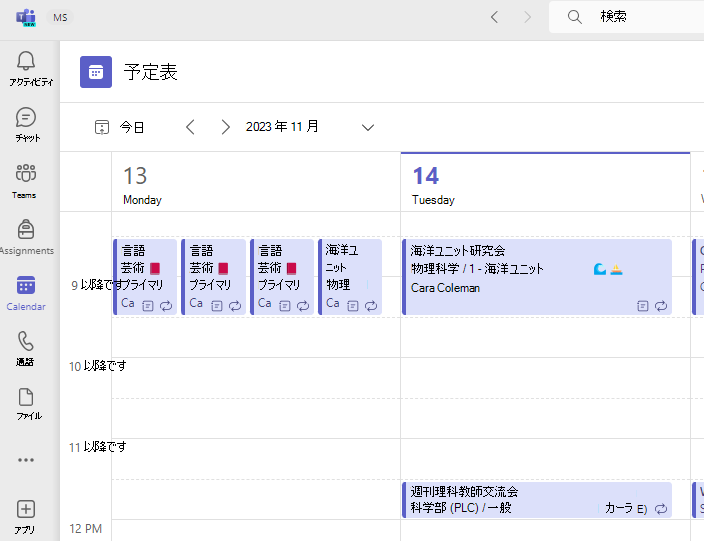
Task: Click the sailboat emoji on 海洋ユニット event
Action: 616,269
